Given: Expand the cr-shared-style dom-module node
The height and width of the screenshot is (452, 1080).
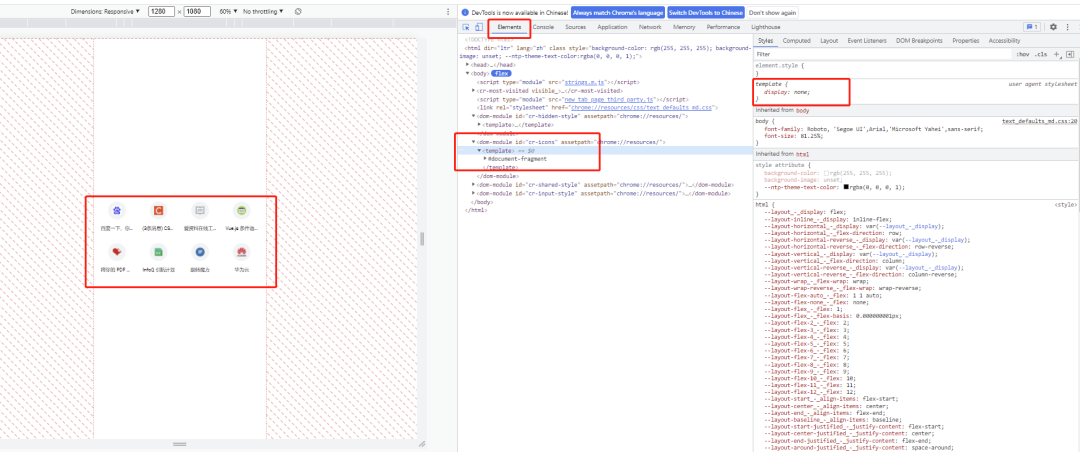Looking at the screenshot, I should [474, 185].
